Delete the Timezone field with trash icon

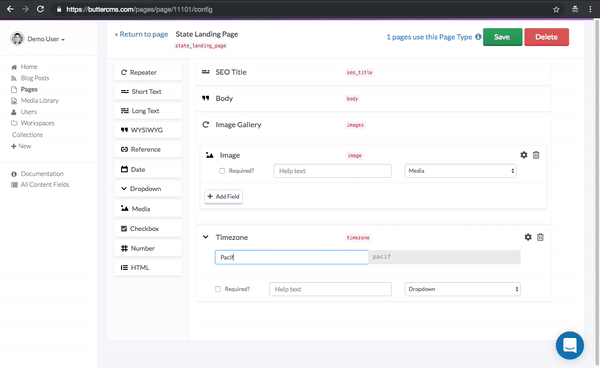pyautogui.click(x=540, y=237)
